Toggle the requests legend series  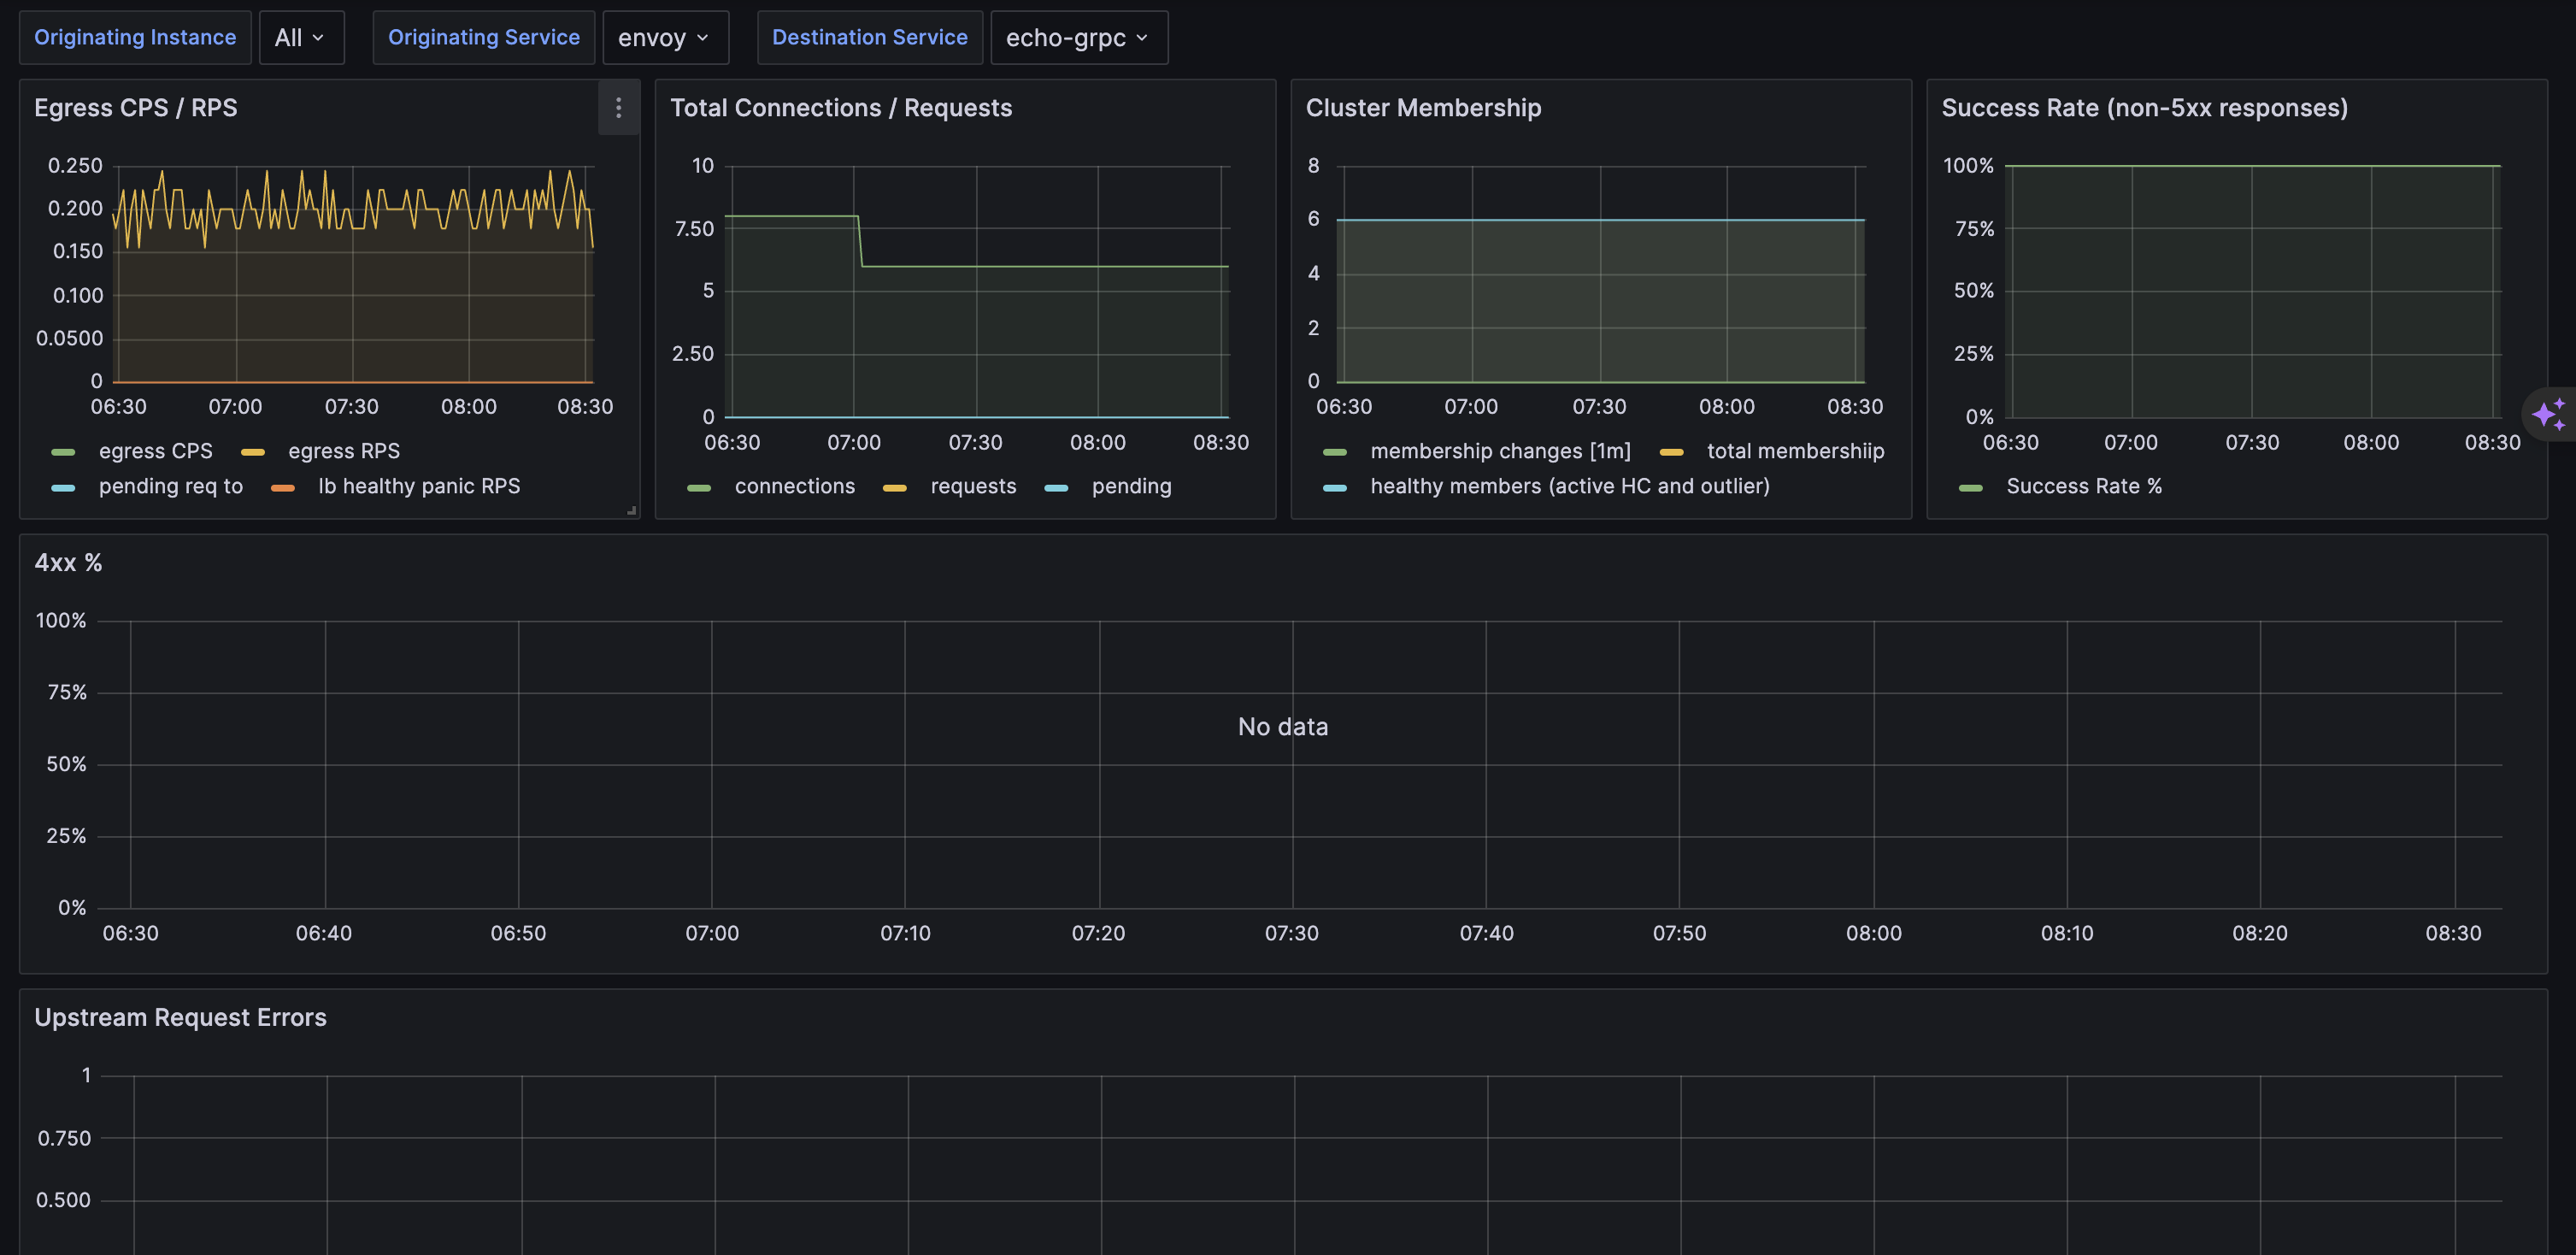[973, 486]
